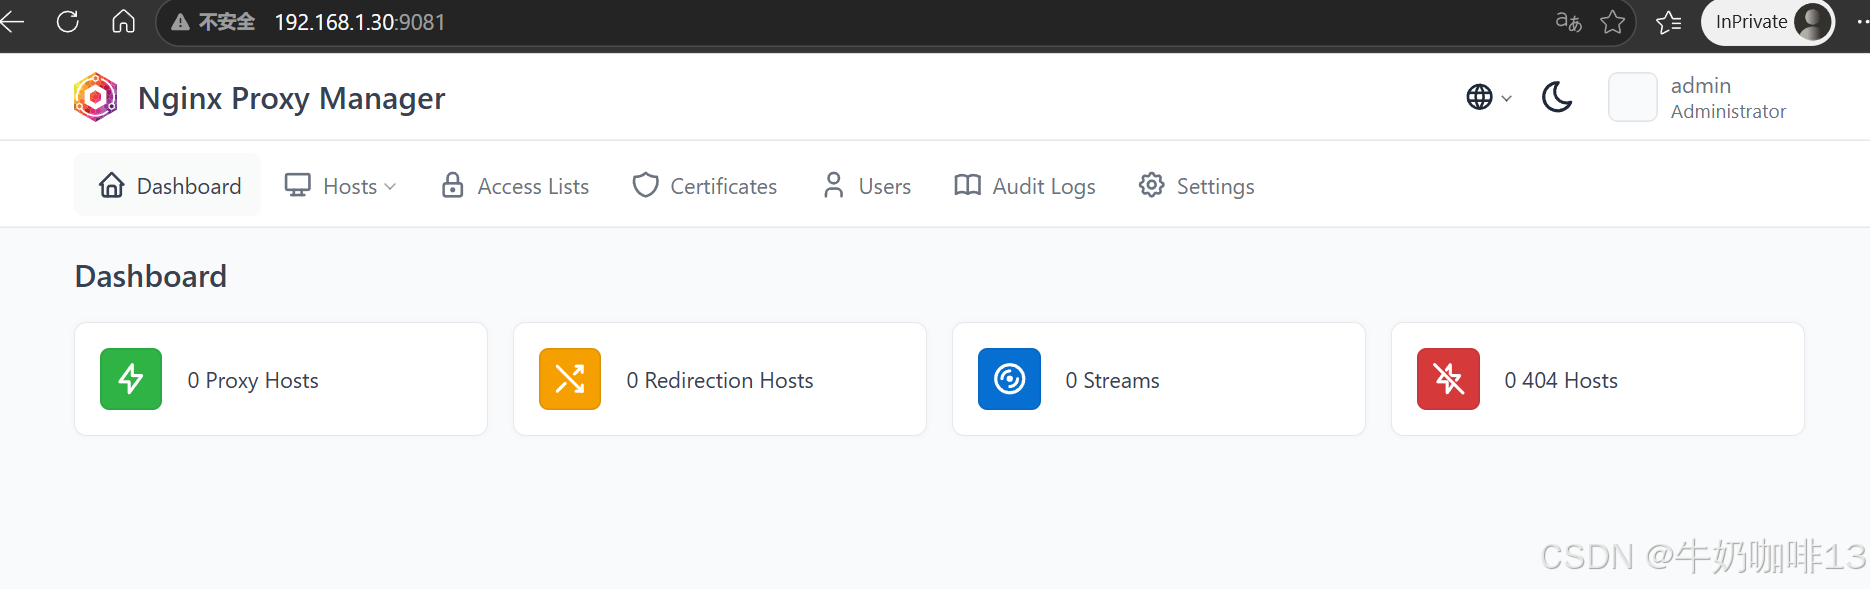This screenshot has width=1870, height=589.
Task: Open the 0 404 Hosts card
Action: click(x=1598, y=379)
